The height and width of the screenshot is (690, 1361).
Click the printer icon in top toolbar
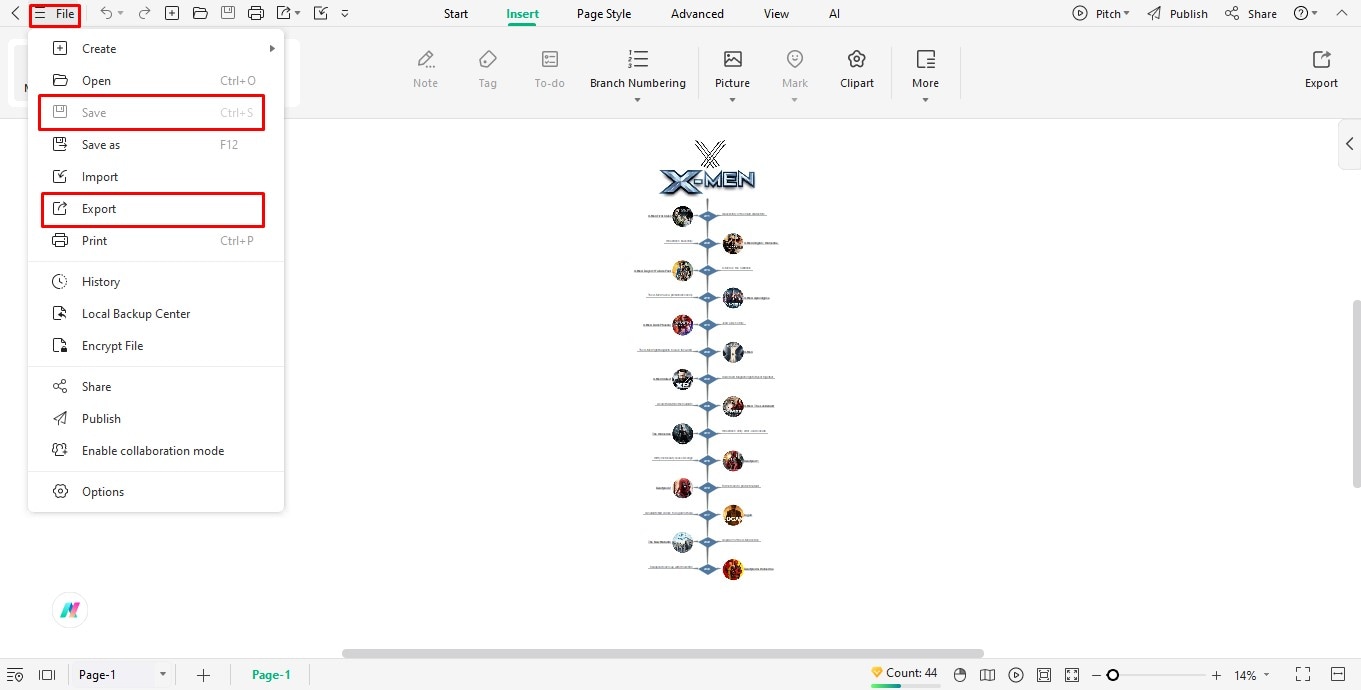click(x=256, y=14)
